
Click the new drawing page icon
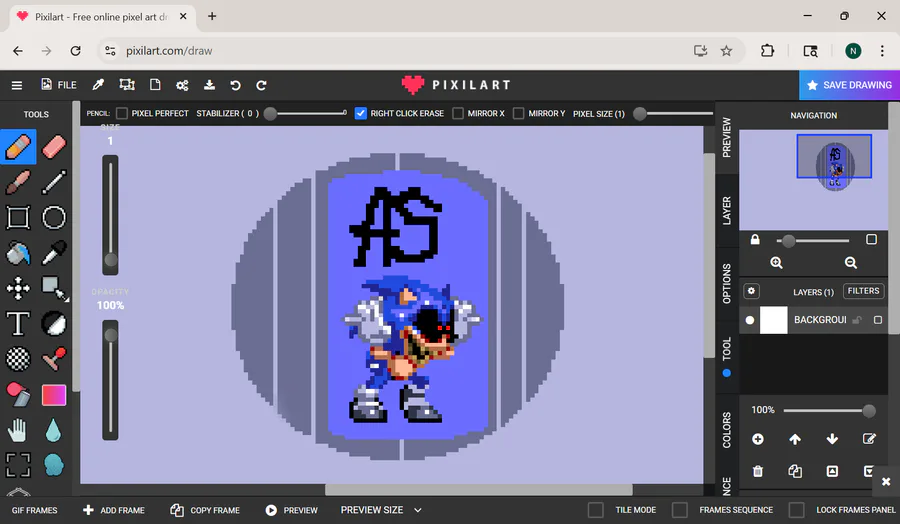pyautogui.click(x=155, y=85)
